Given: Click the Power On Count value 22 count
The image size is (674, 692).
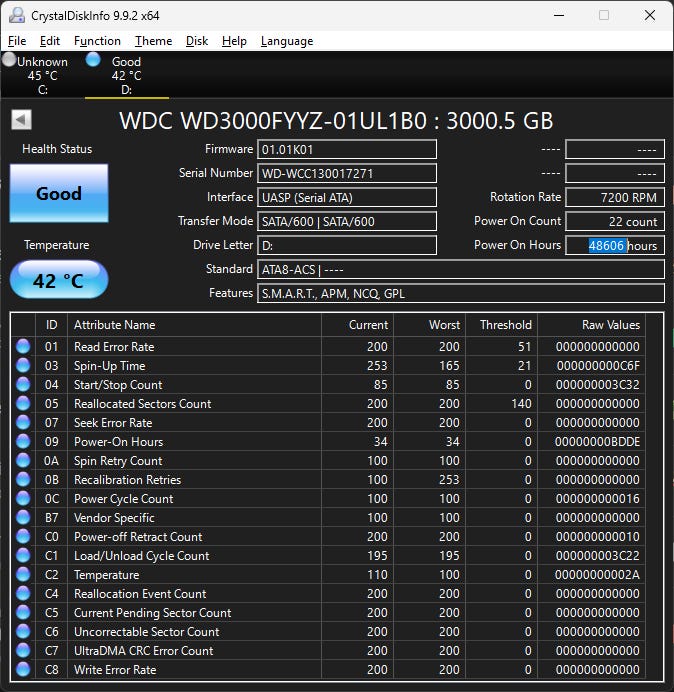Looking at the screenshot, I should point(615,221).
